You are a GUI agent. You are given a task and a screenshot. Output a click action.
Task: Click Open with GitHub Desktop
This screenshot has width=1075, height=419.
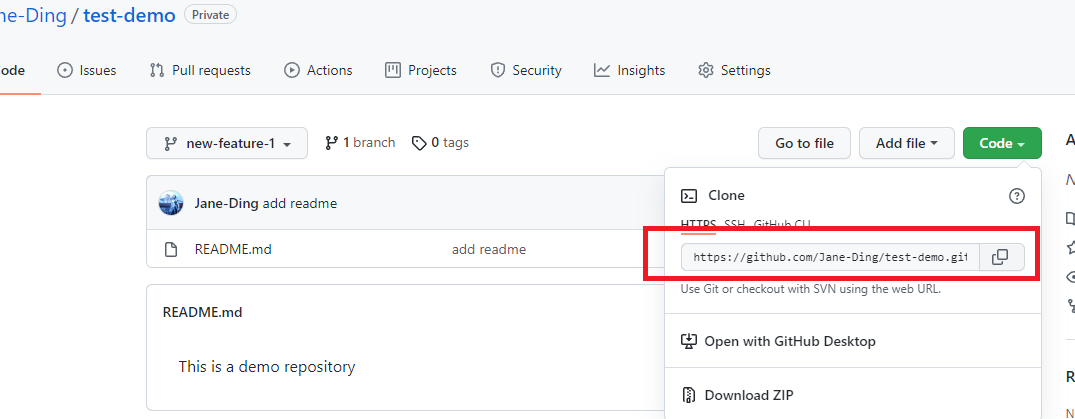pos(778,341)
